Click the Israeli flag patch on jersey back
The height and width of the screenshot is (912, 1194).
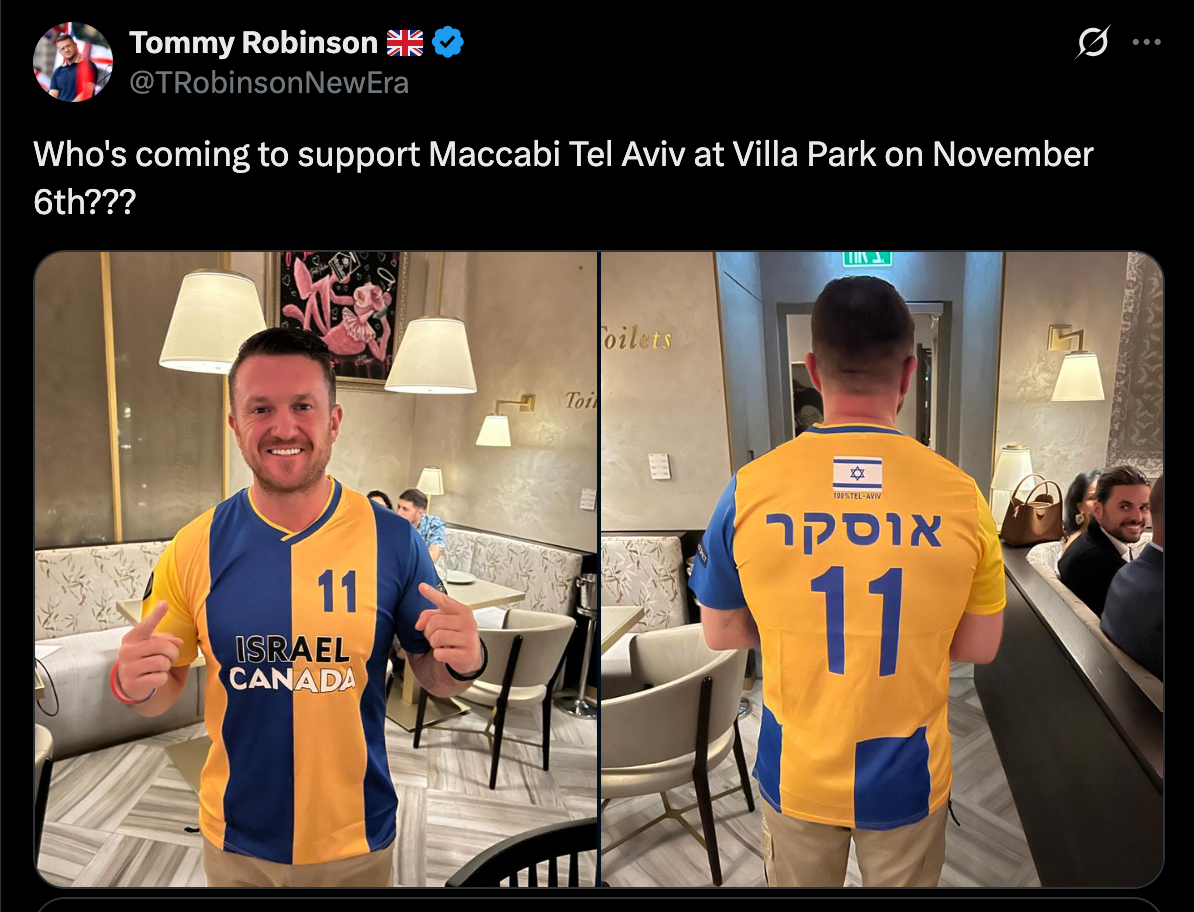coord(857,474)
